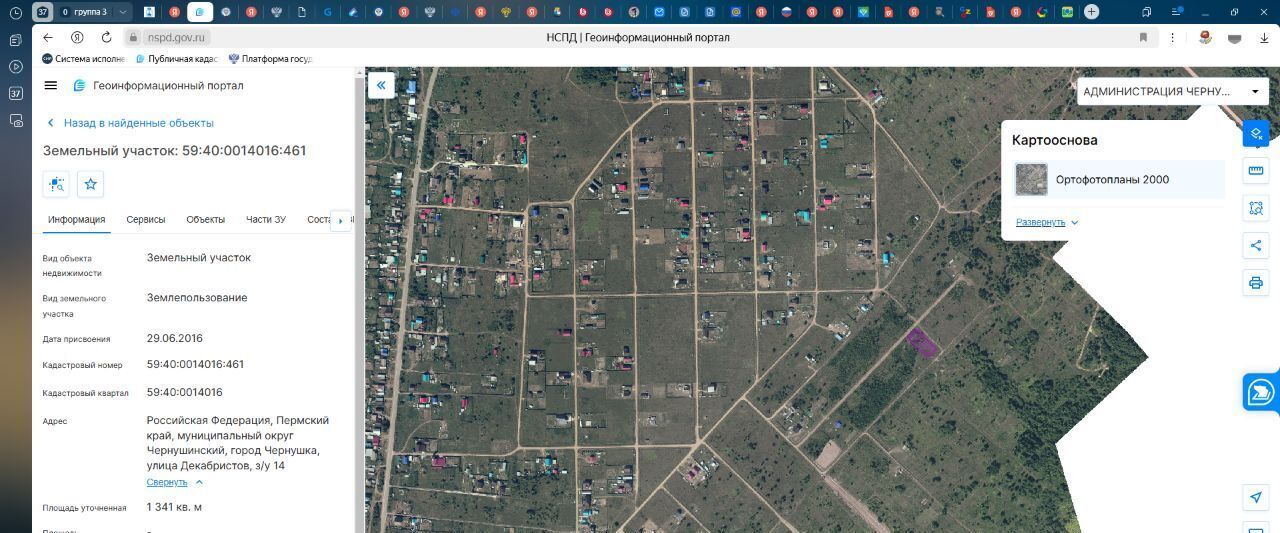Select the cadastral quarter 59:40:0014016 value
Screen dimensions: 1280x533
click(185, 393)
